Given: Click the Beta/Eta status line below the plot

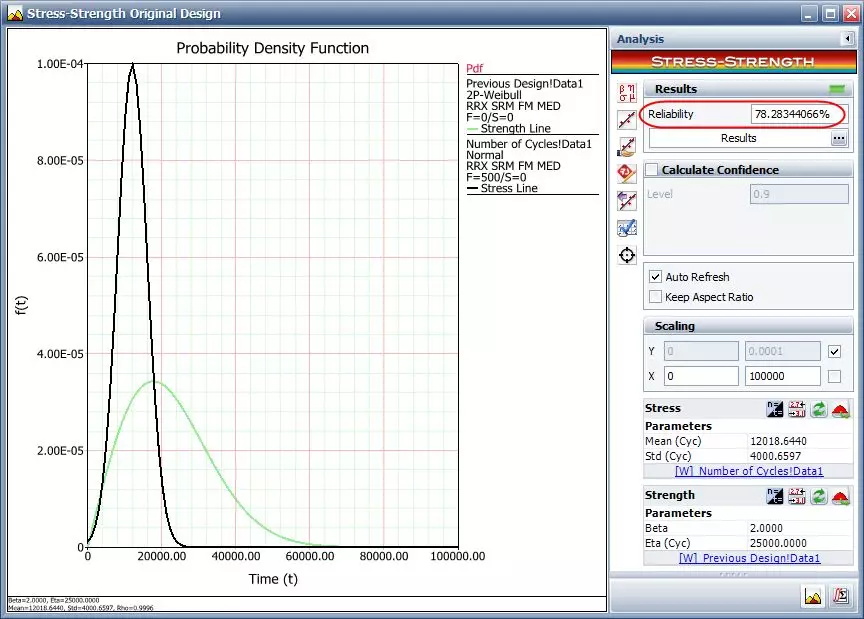Looking at the screenshot, I should pyautogui.click(x=54, y=600).
